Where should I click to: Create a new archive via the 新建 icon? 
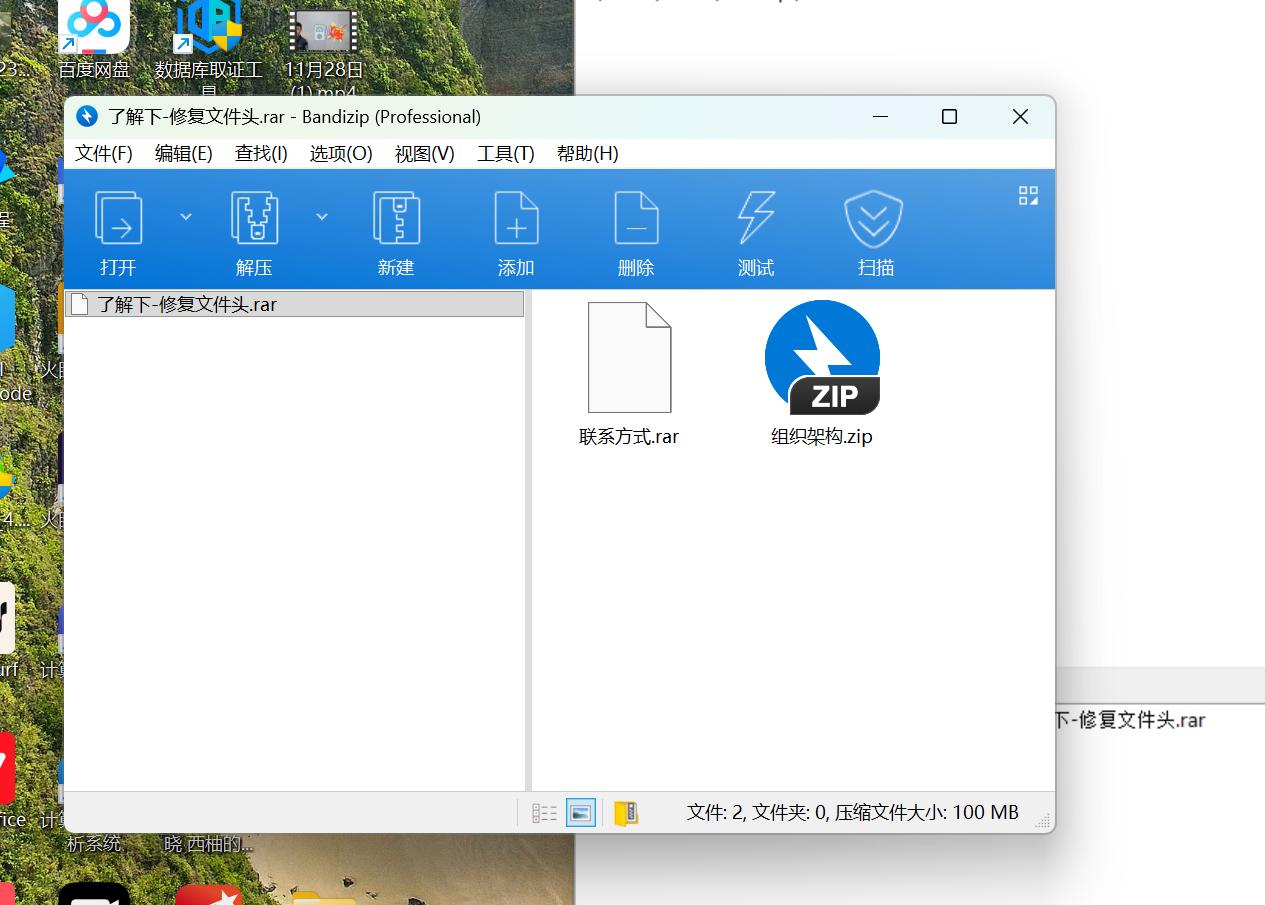click(396, 230)
